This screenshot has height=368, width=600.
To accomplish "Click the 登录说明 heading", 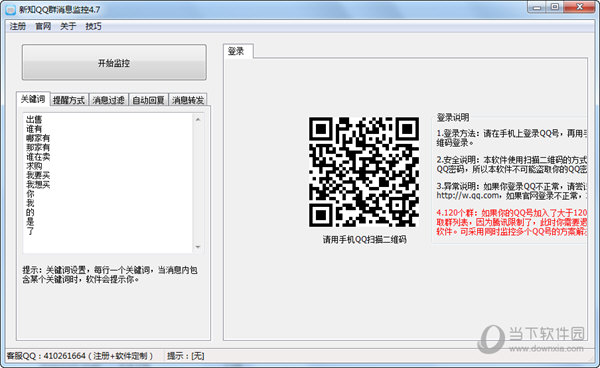I will click(x=453, y=117).
